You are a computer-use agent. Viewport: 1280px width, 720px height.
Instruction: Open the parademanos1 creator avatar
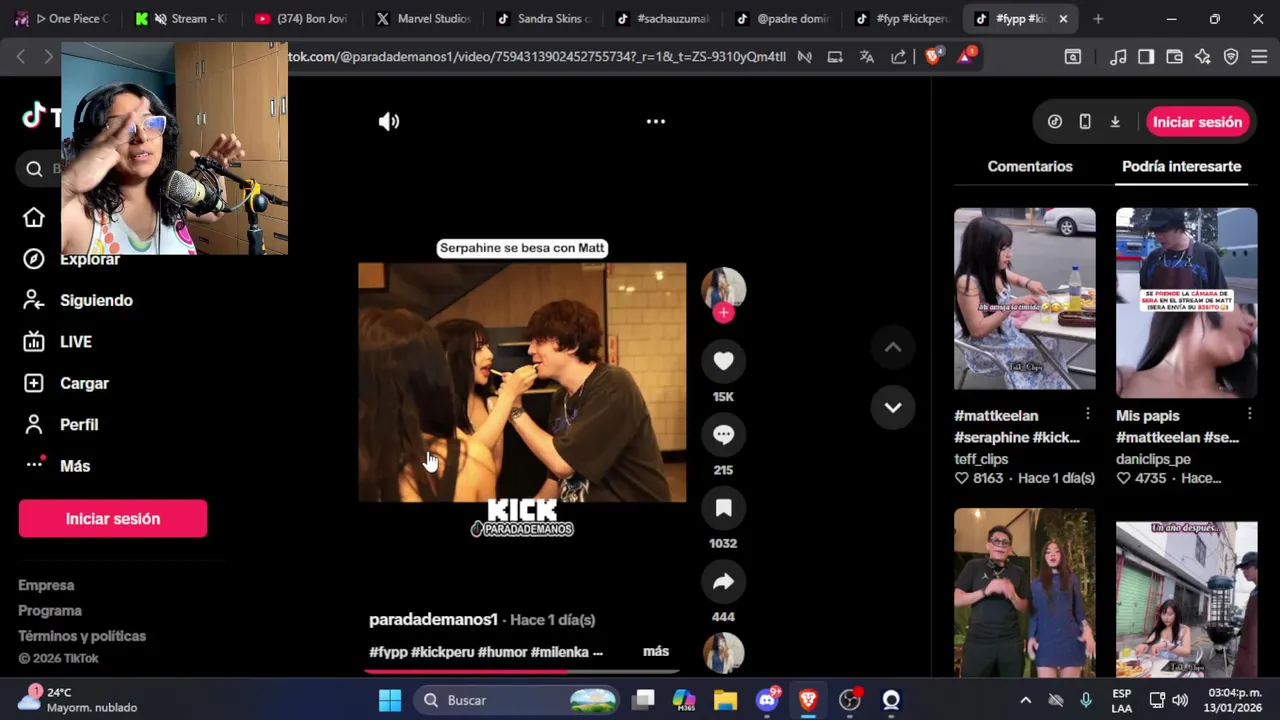pyautogui.click(x=723, y=289)
